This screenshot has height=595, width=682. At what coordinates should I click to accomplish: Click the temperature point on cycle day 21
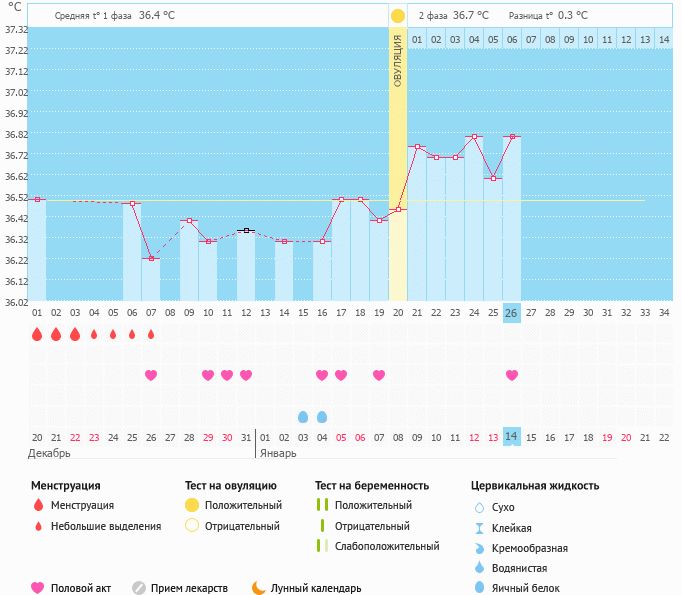coord(417,147)
